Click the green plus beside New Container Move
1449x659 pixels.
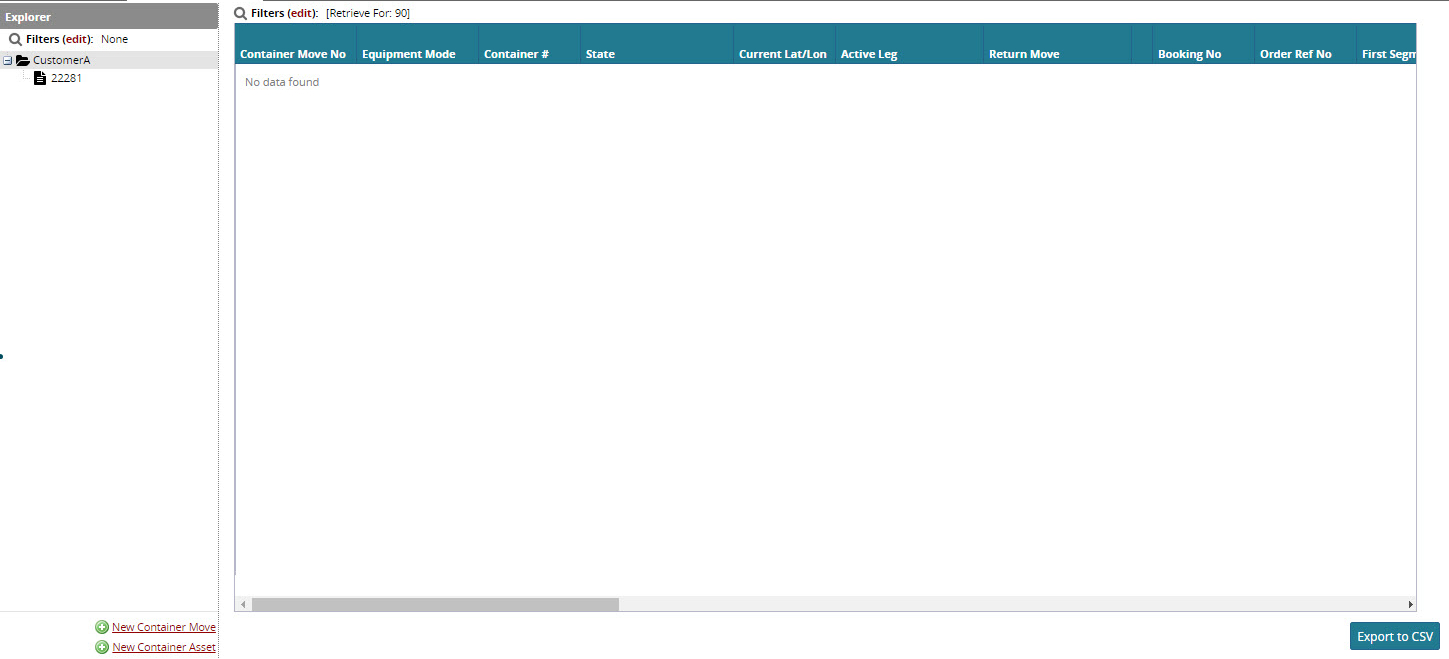tap(102, 627)
